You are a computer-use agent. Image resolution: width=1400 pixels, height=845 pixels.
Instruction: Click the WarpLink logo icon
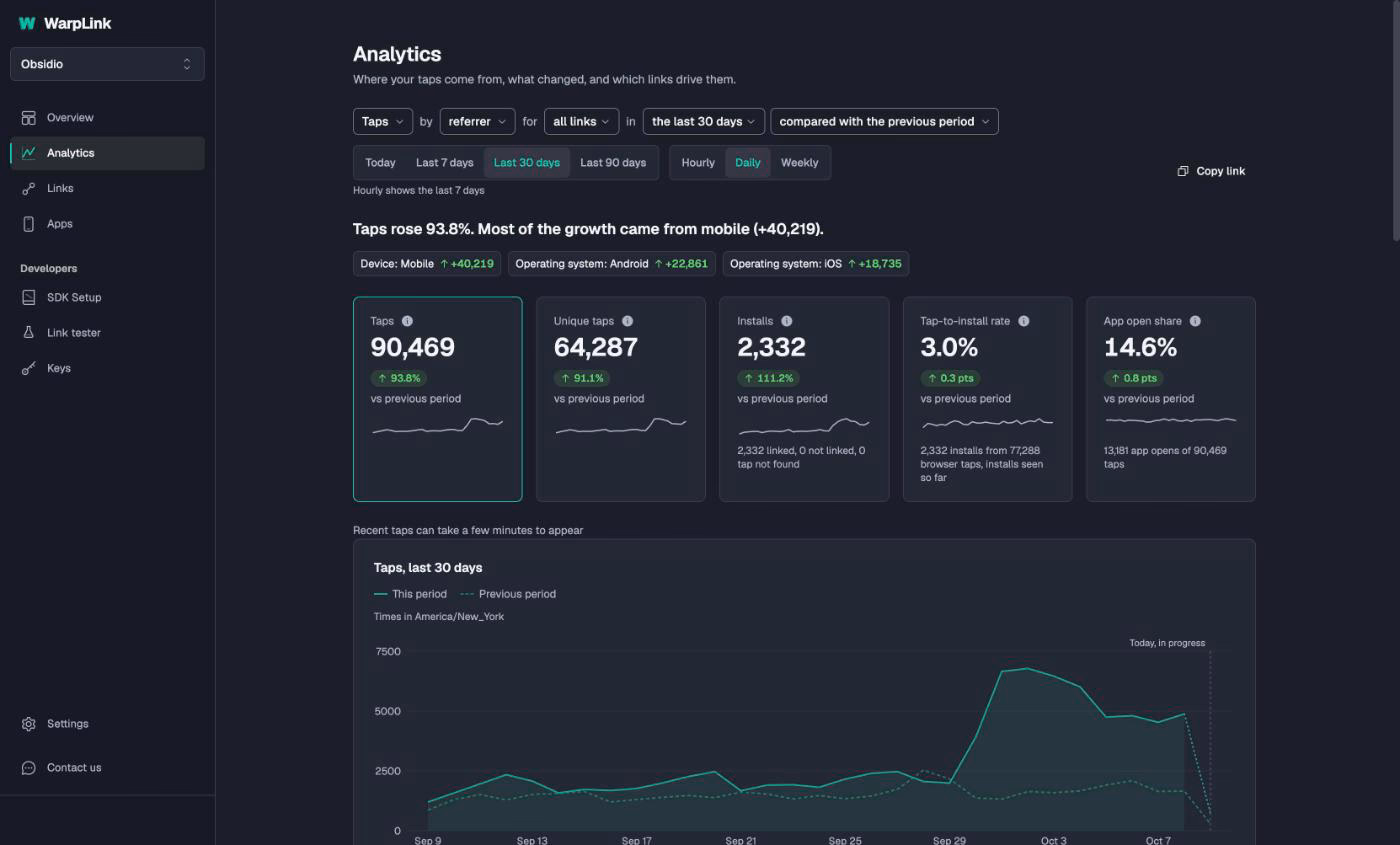(27, 23)
